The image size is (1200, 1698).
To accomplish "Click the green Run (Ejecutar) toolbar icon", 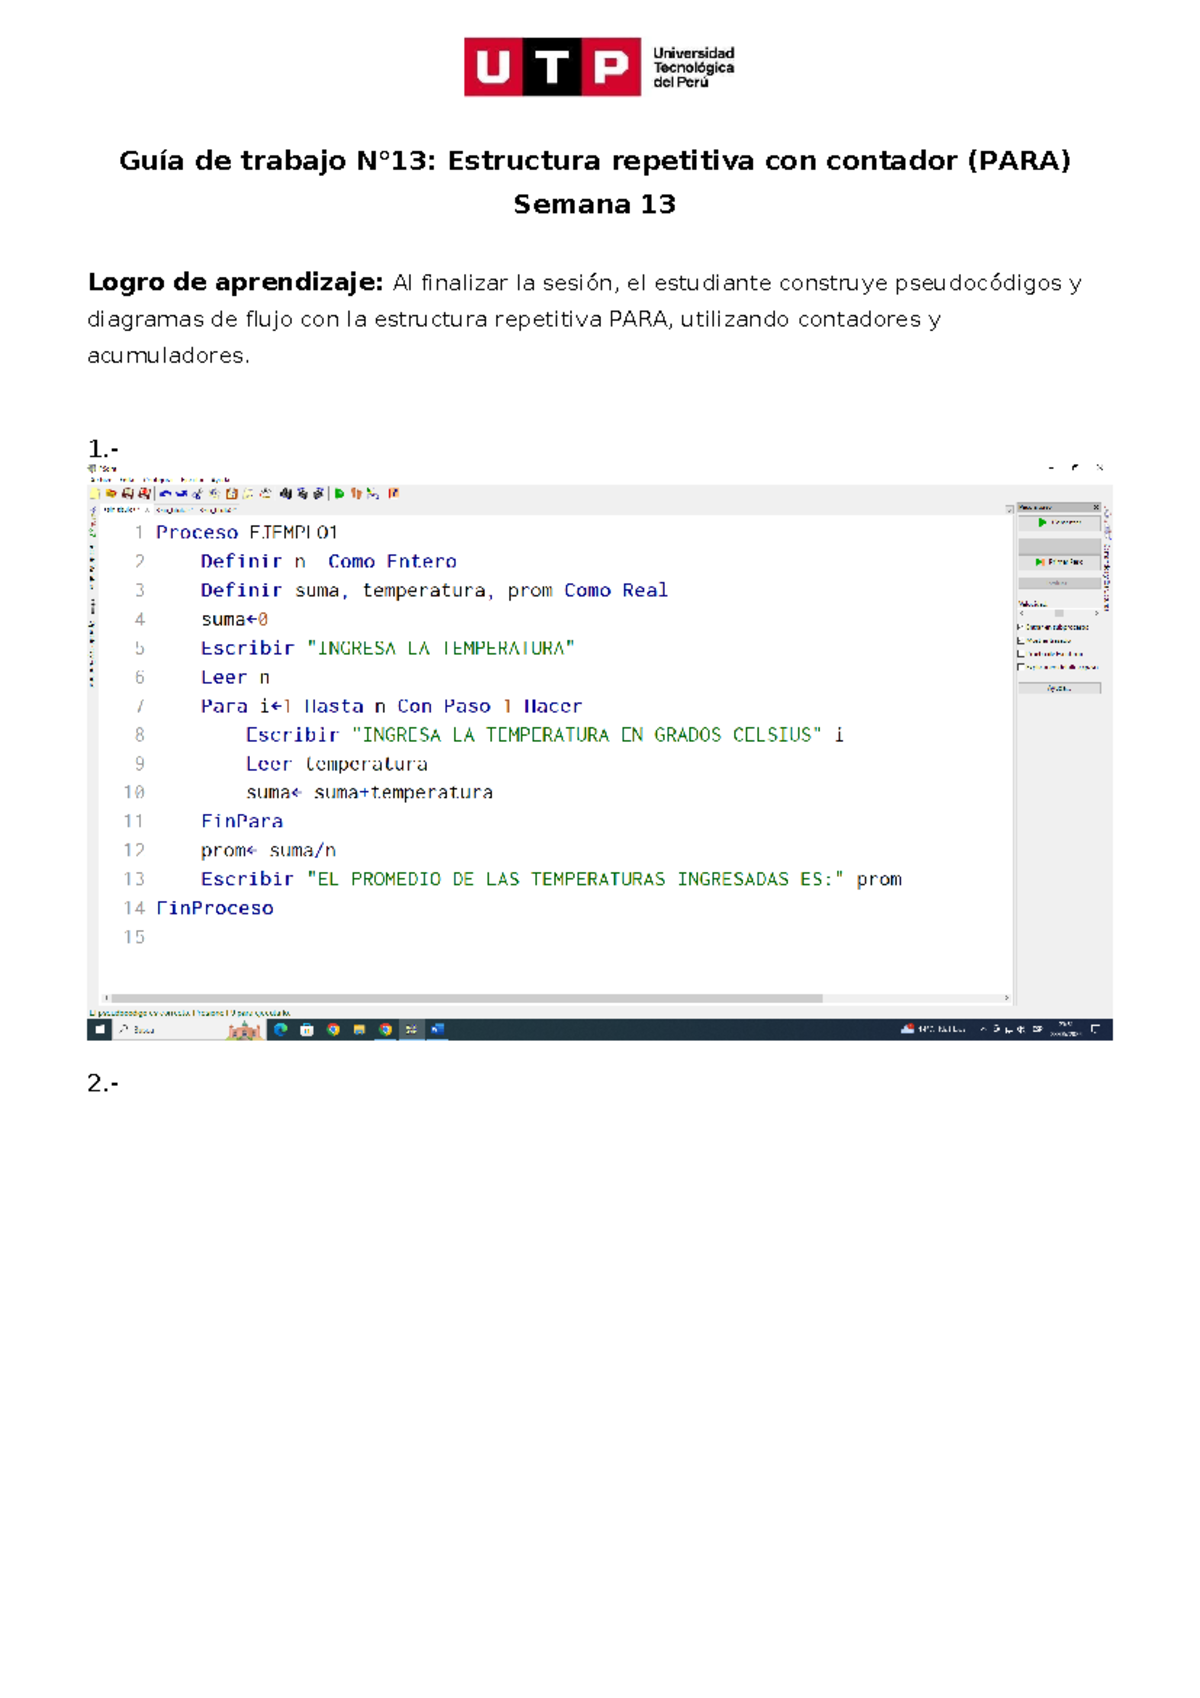I will [x=340, y=493].
